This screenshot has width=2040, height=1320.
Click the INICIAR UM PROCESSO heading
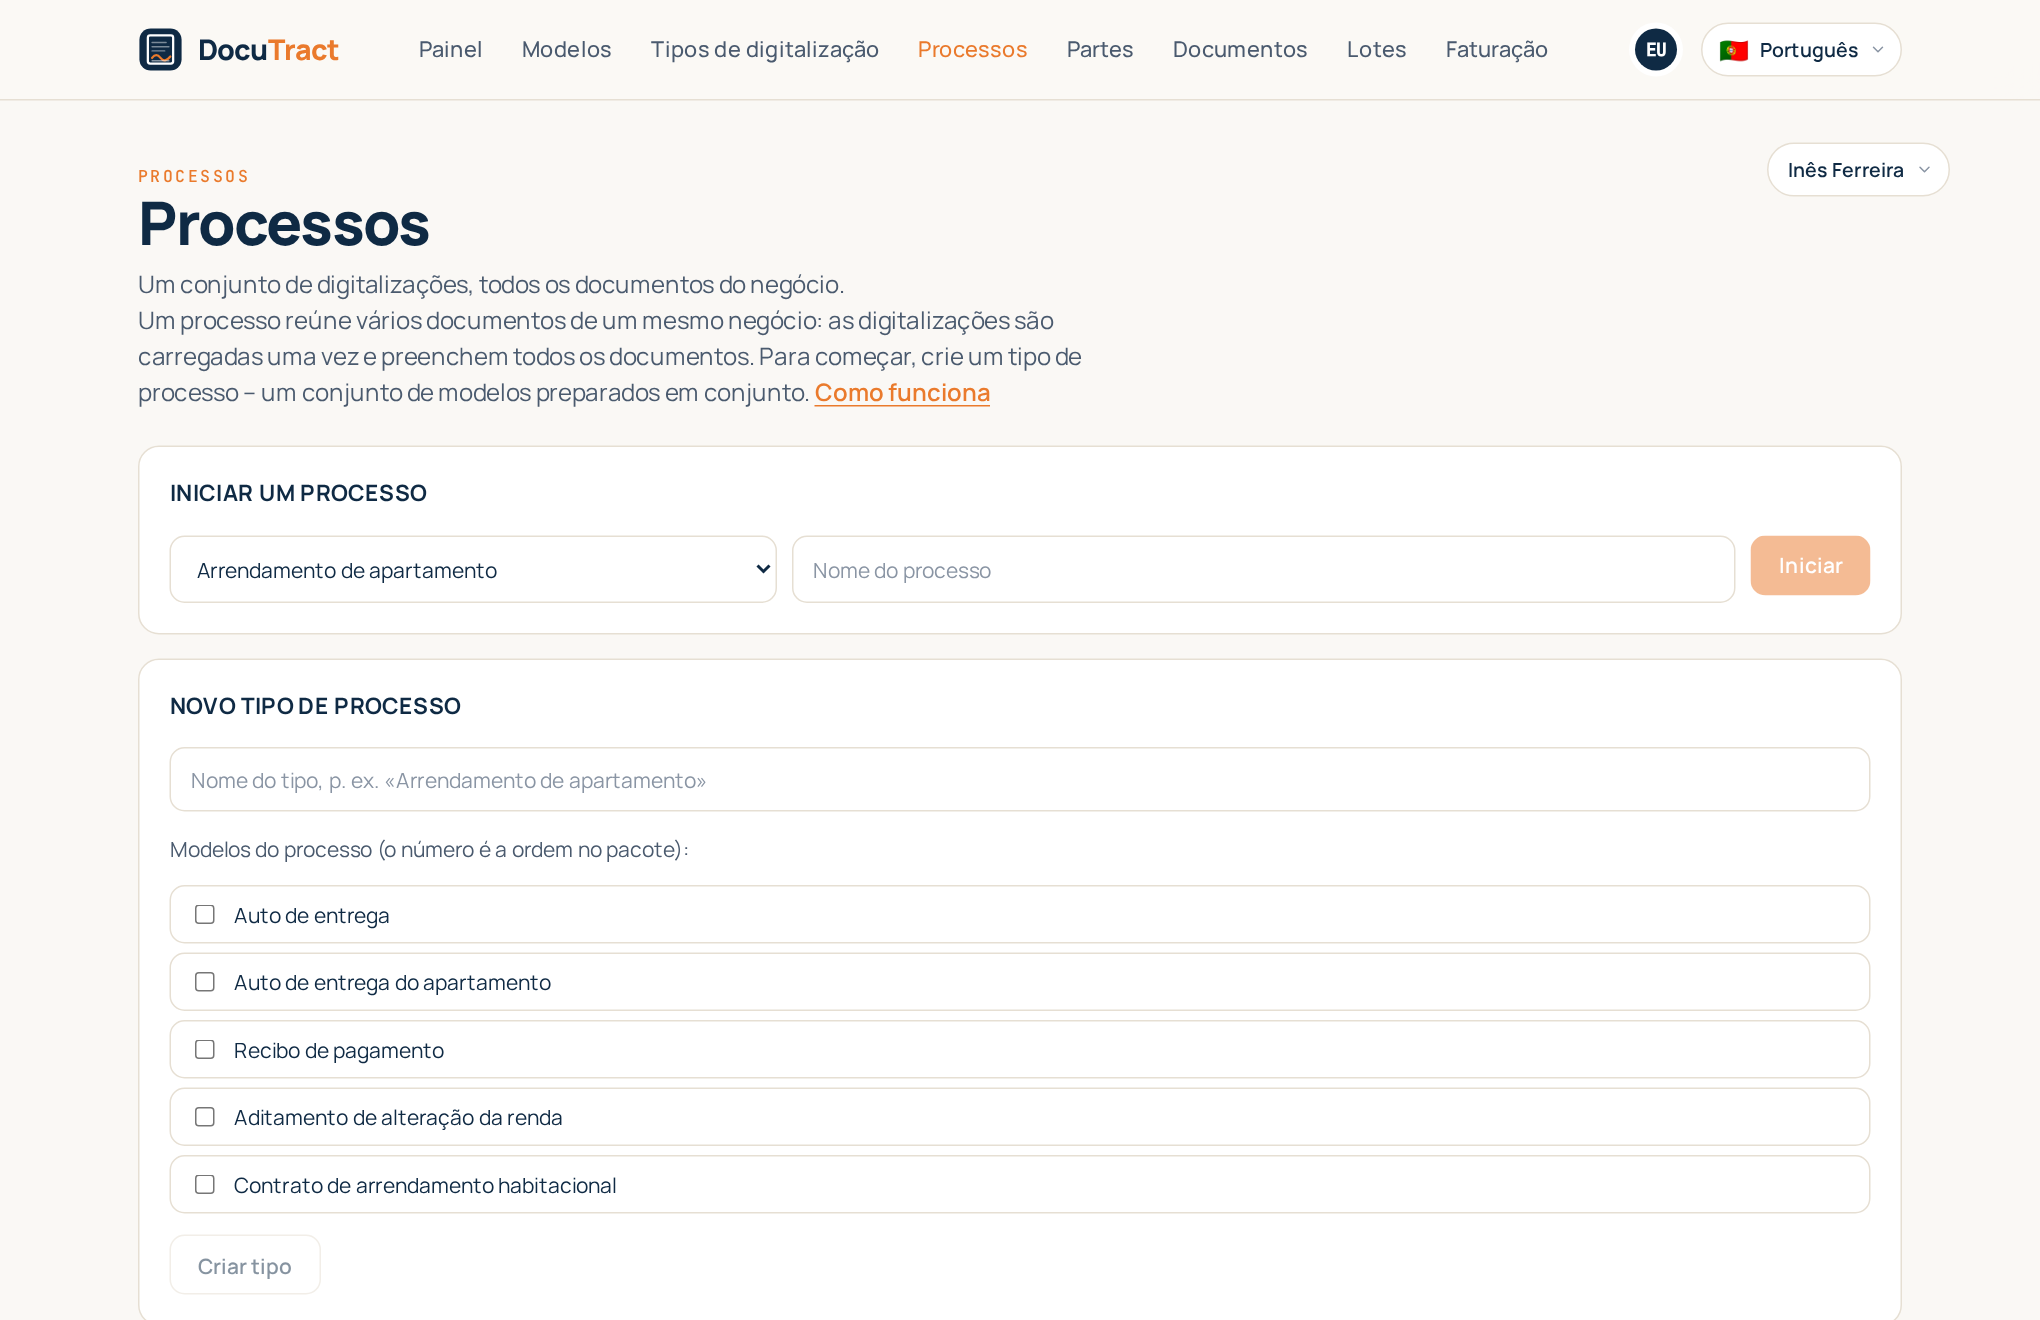tap(298, 493)
